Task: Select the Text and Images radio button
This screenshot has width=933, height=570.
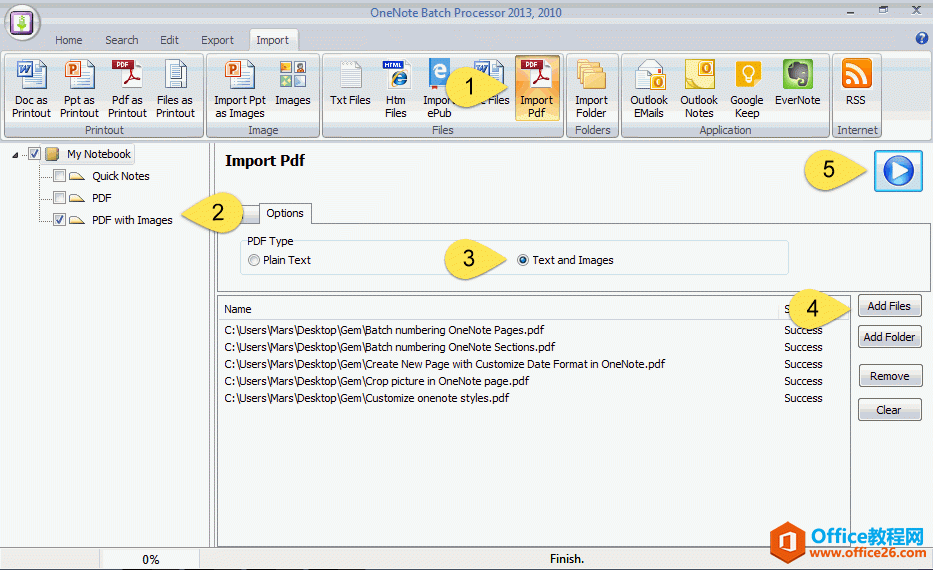Action: (522, 260)
